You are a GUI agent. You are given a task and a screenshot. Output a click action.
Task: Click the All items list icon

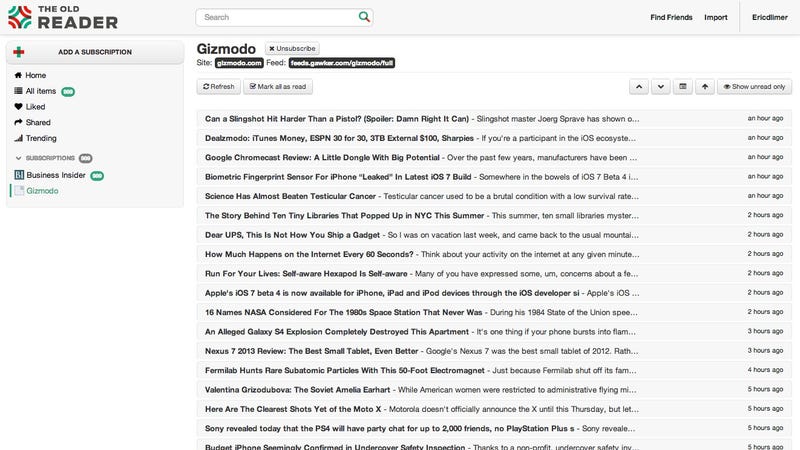18,91
